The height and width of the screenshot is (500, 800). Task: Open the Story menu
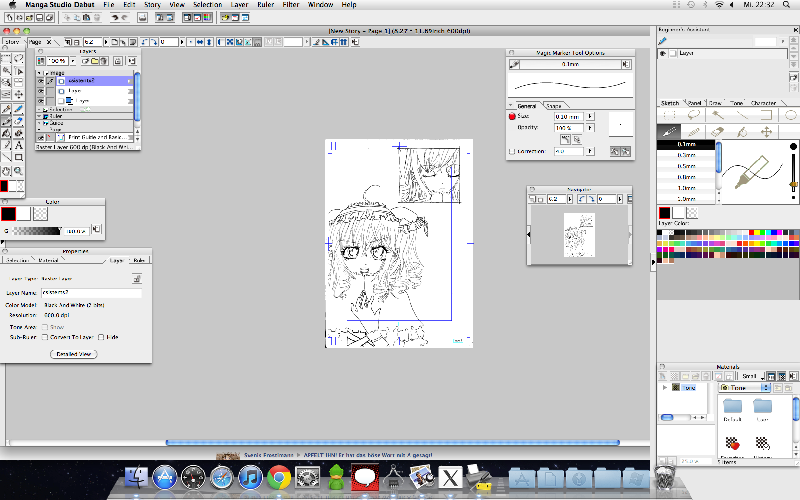tap(152, 5)
